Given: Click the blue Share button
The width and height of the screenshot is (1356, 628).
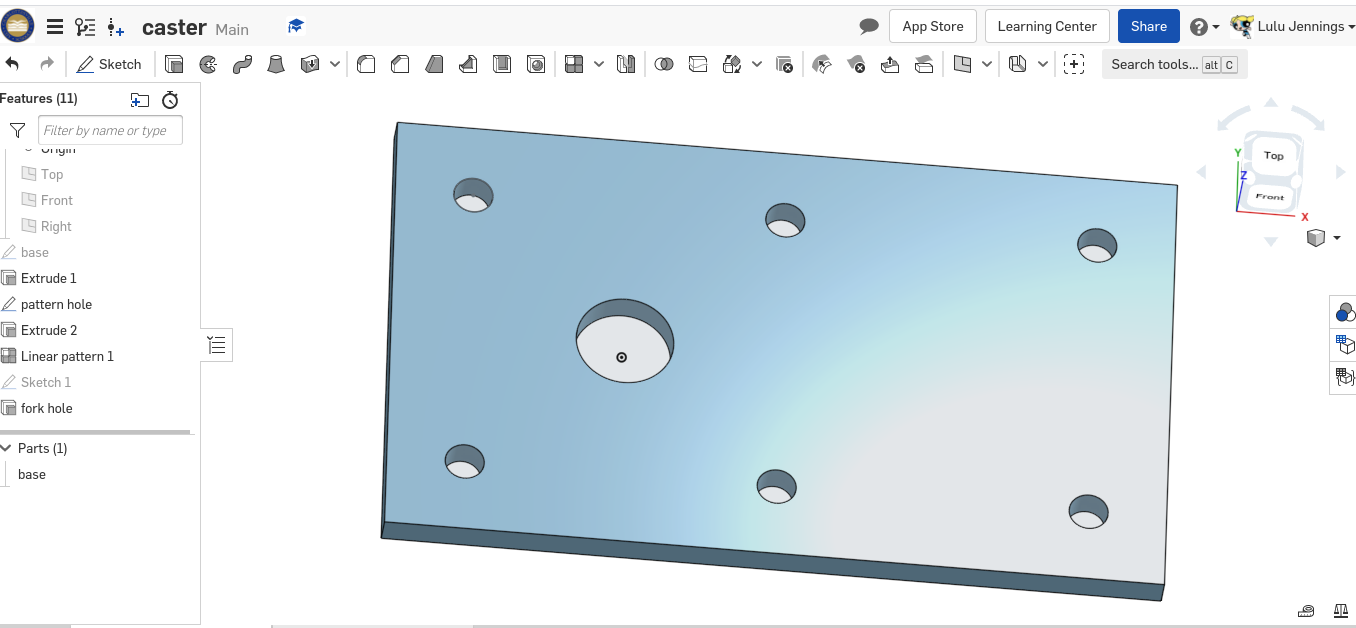Looking at the screenshot, I should click(x=1149, y=26).
